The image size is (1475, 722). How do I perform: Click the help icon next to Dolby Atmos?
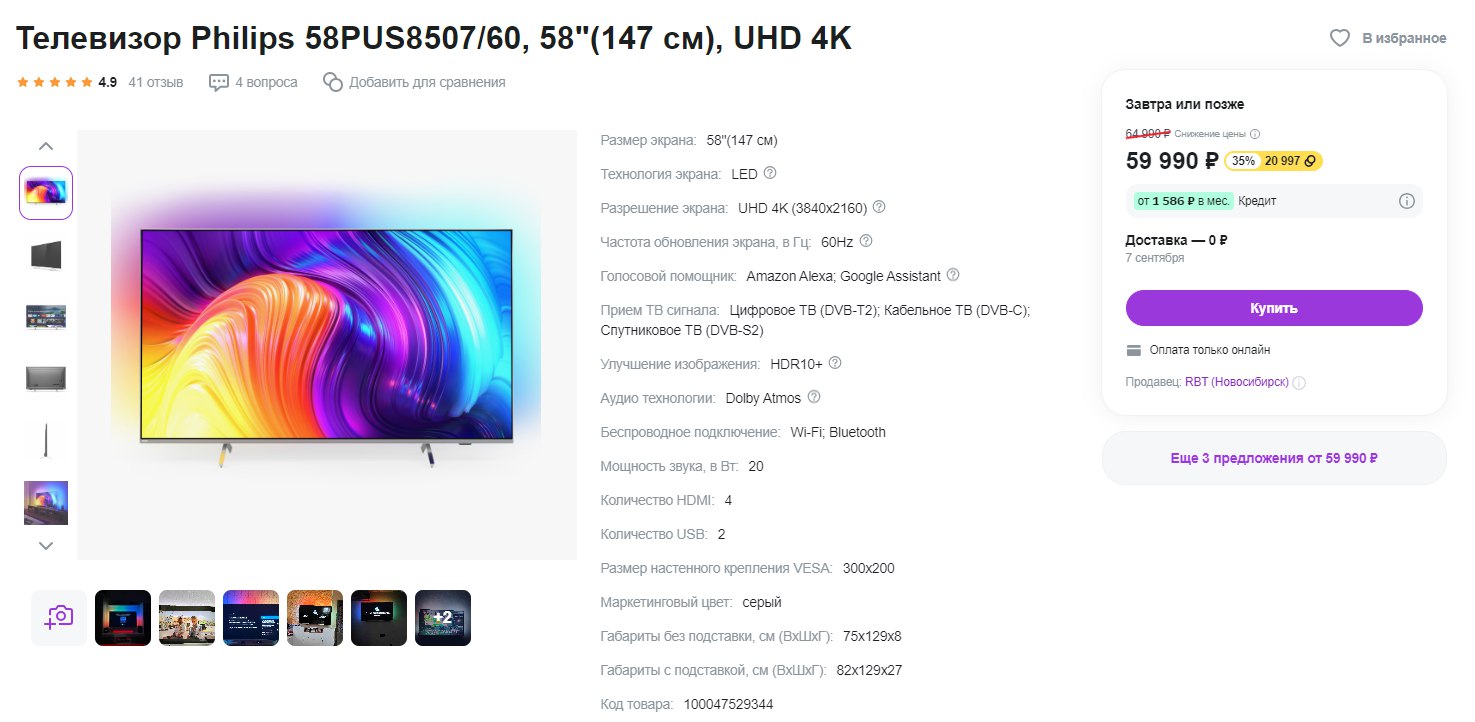pos(814,397)
